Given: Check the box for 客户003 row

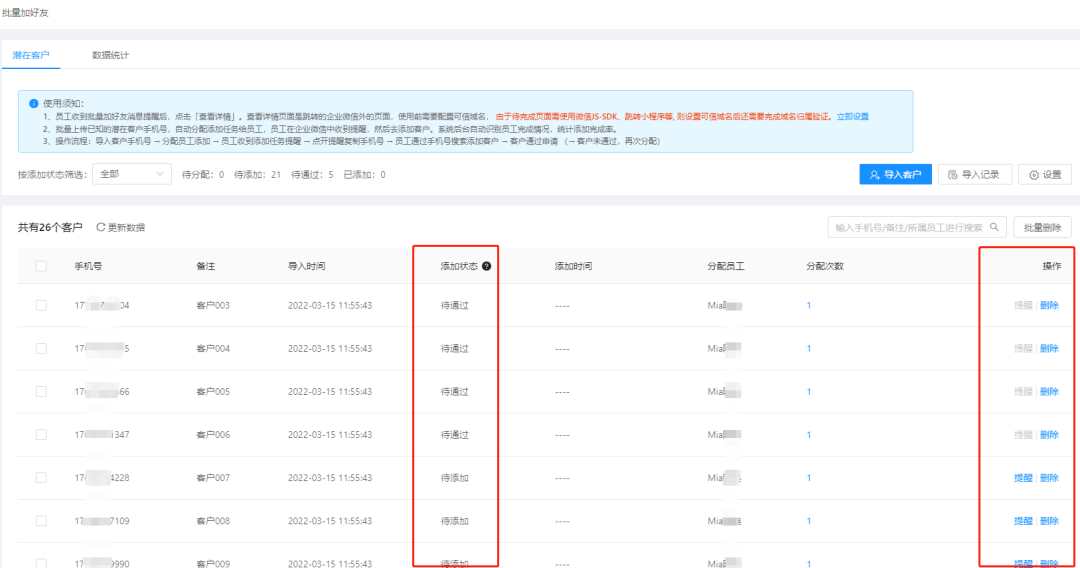Looking at the screenshot, I should click(41, 305).
